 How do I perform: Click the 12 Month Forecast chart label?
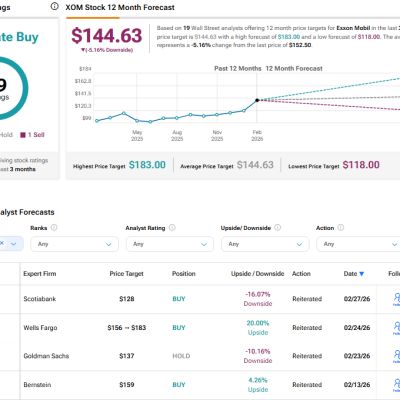[294, 68]
